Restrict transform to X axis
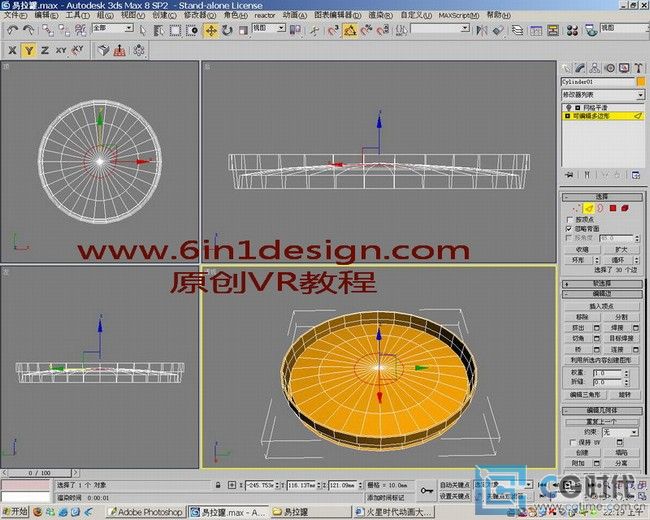650x520 pixels. [x=12, y=51]
